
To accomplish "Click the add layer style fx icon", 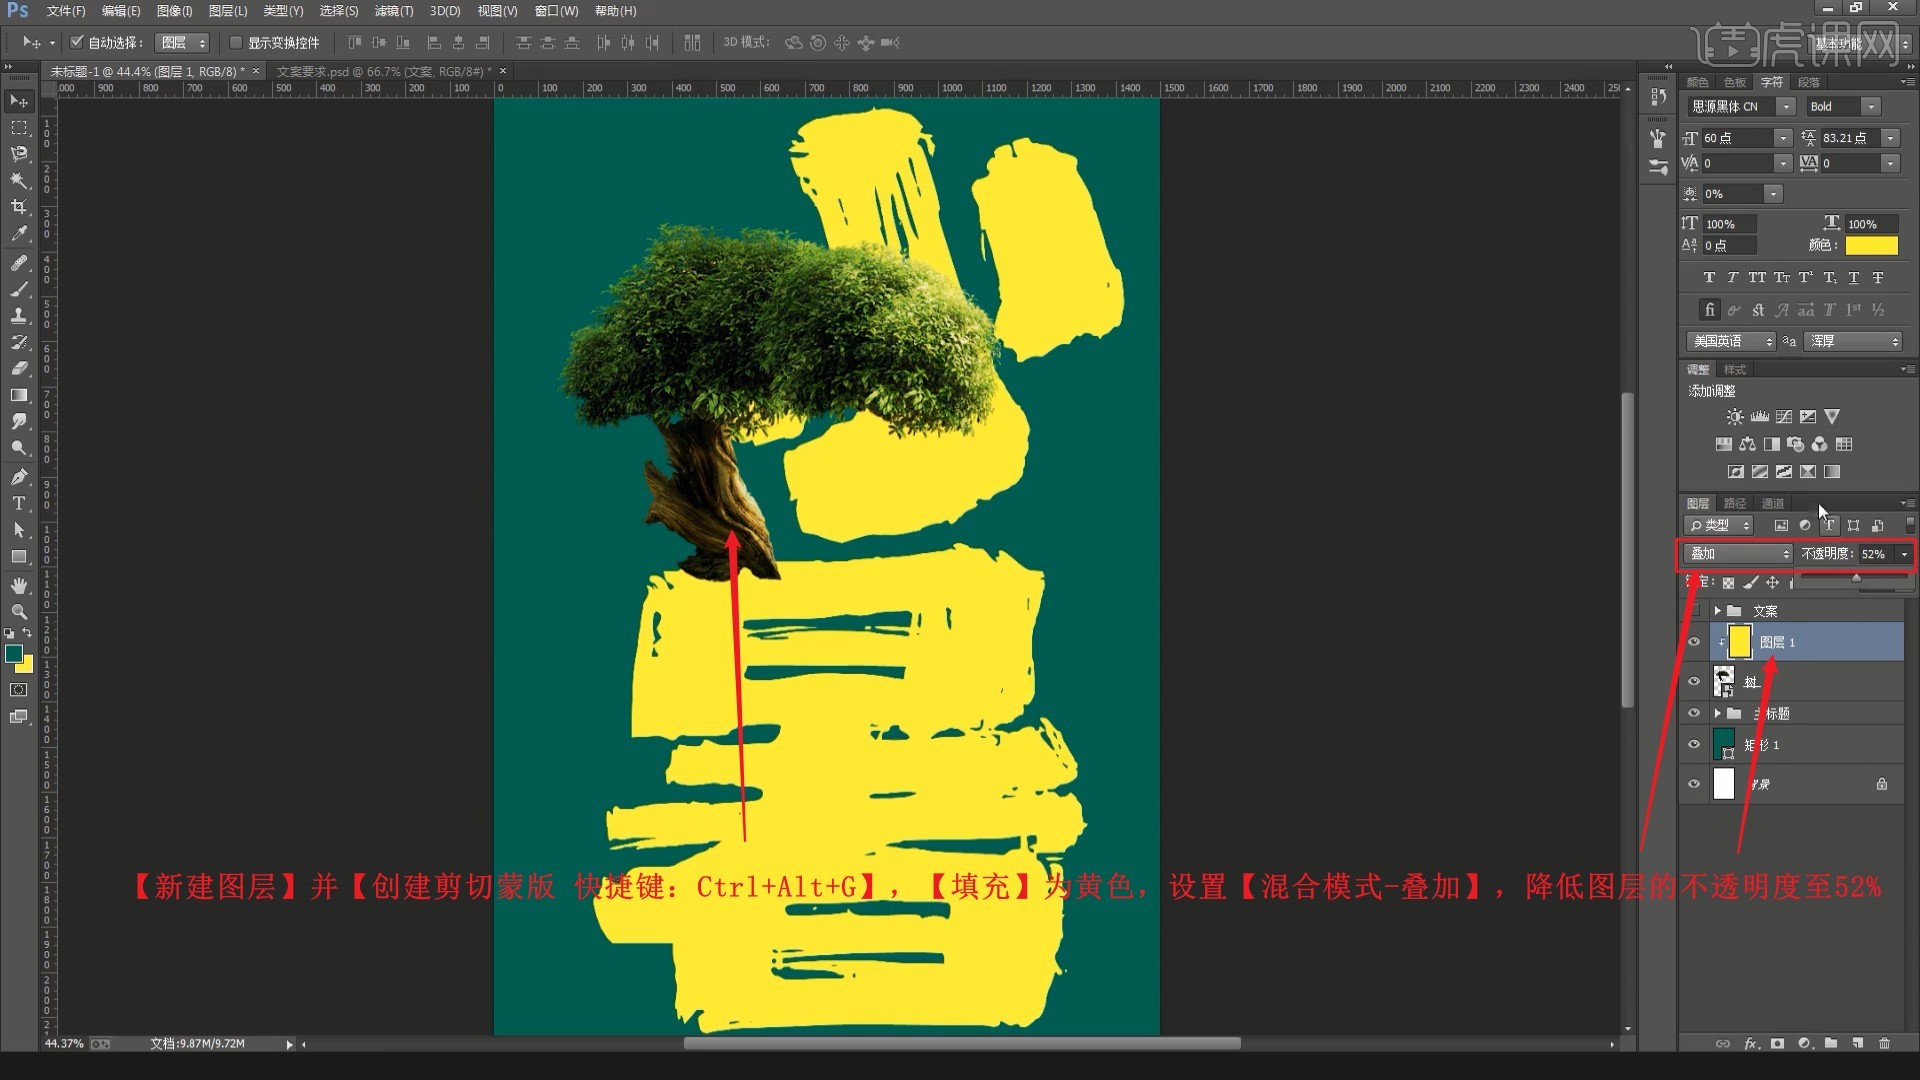I will tap(1751, 1043).
